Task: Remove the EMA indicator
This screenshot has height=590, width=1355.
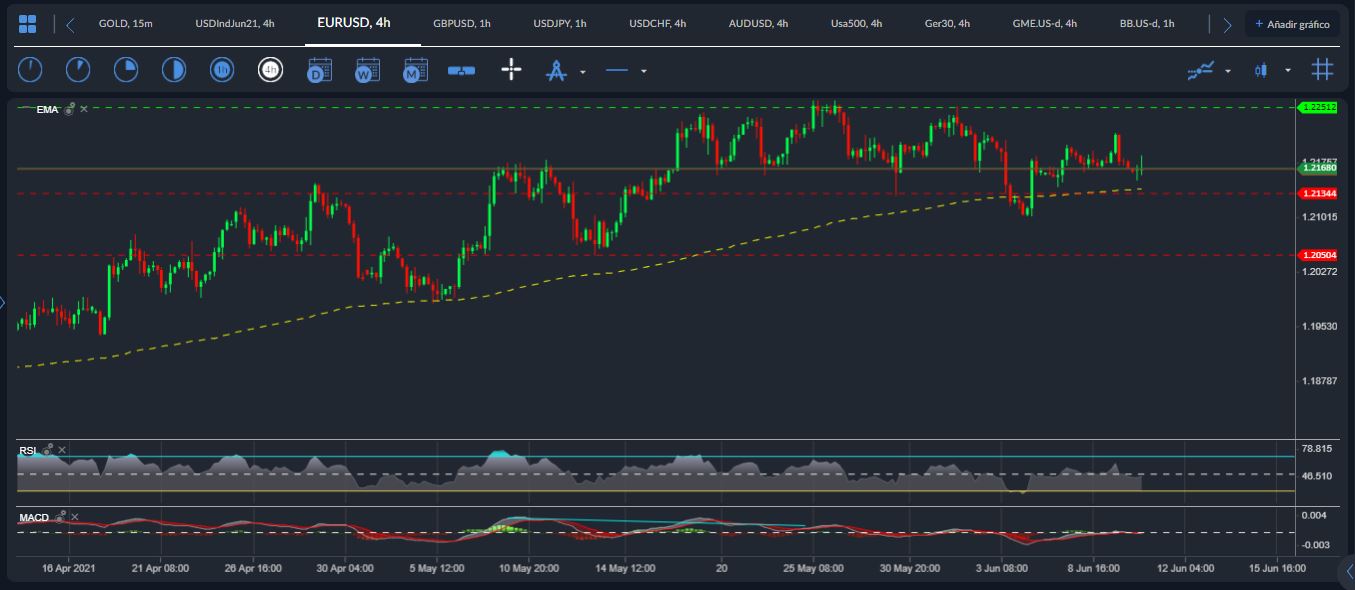Action: click(x=84, y=109)
